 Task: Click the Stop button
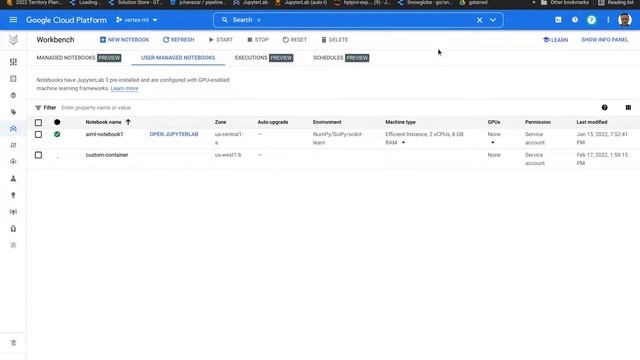258,40
